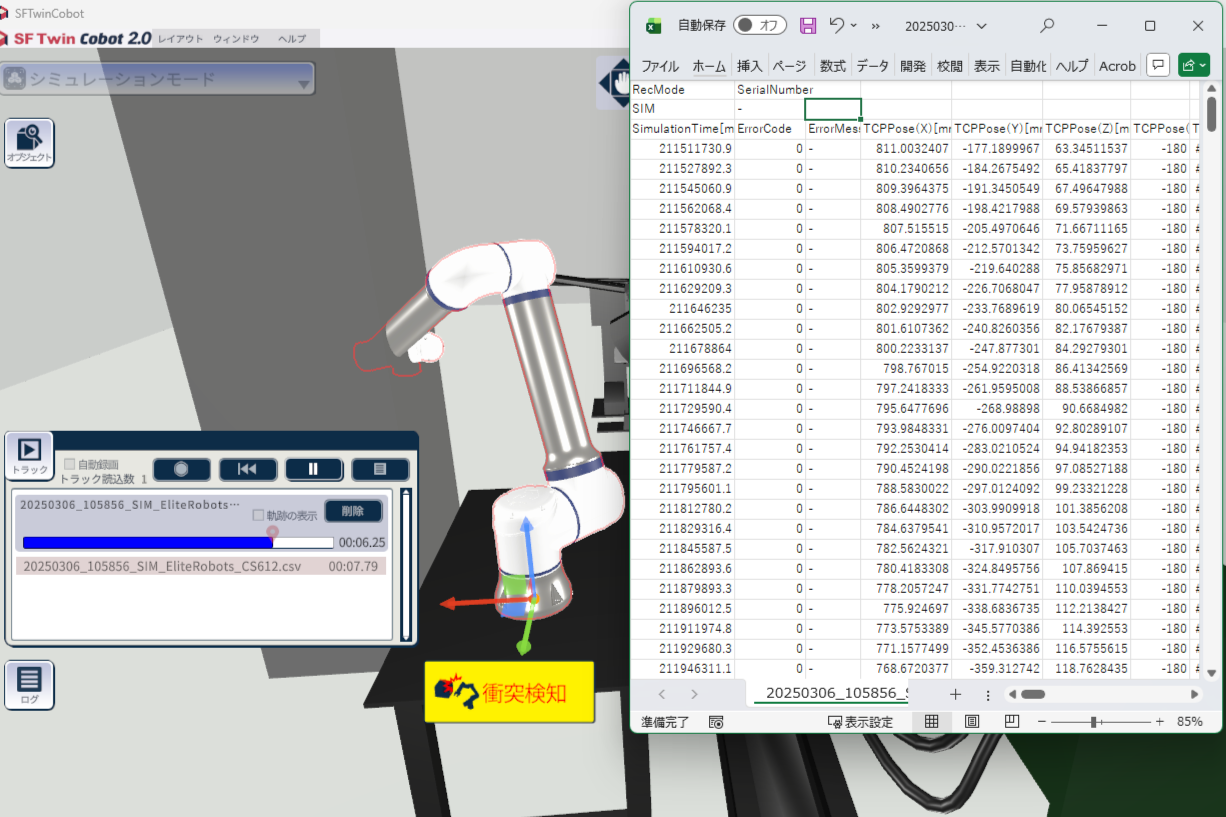Select the データ ribbon tab
The image size is (1226, 817).
point(872,66)
